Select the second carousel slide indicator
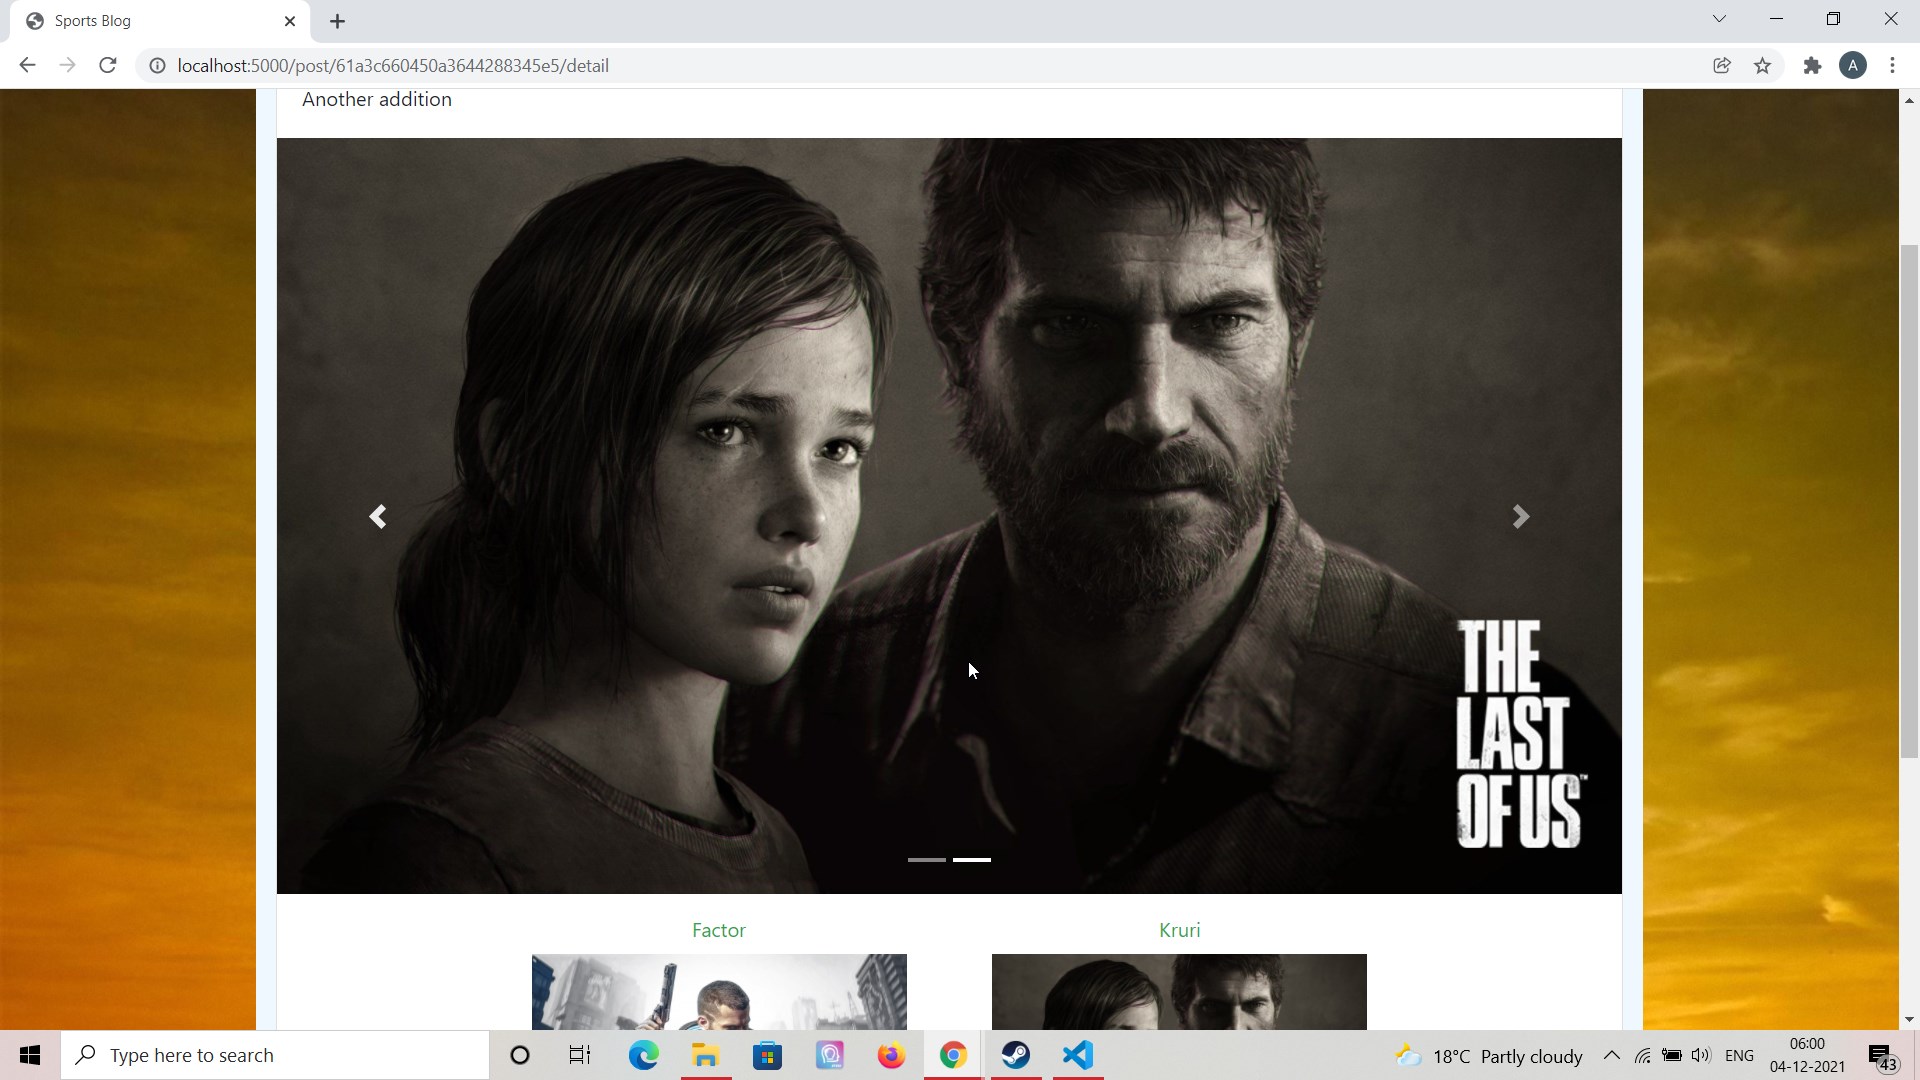Screen dimensions: 1920x1080 pos(972,860)
